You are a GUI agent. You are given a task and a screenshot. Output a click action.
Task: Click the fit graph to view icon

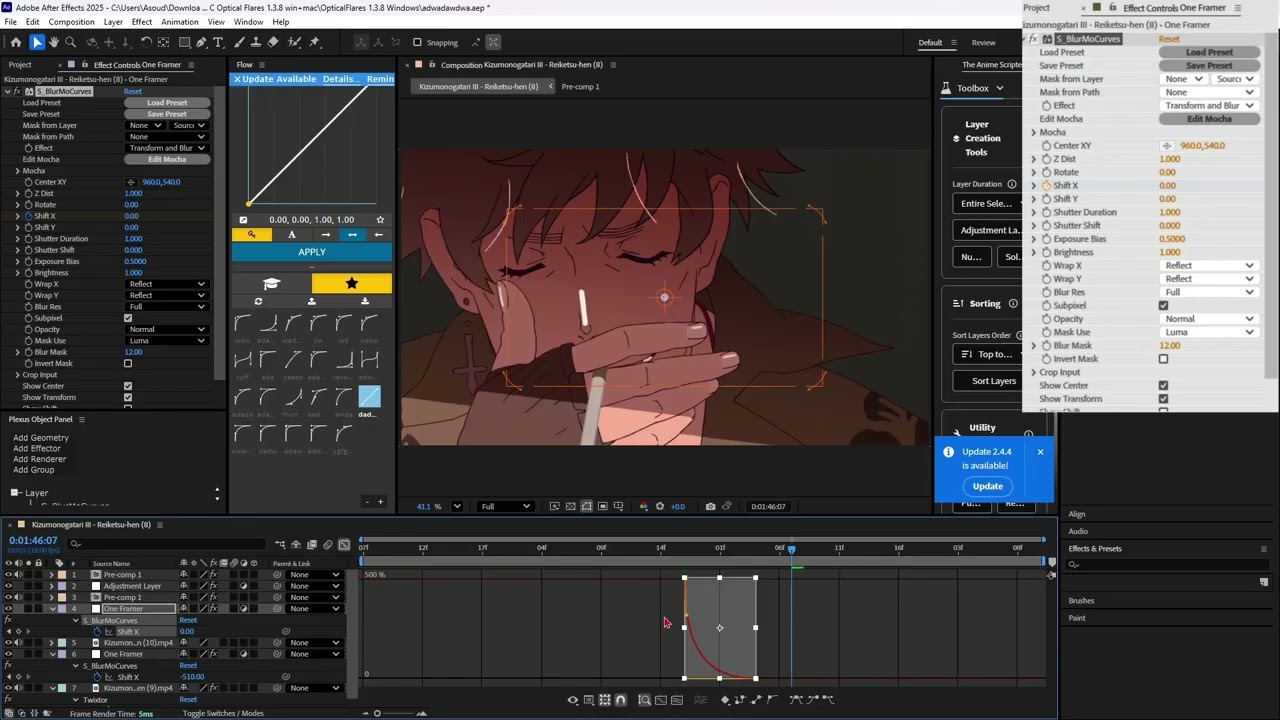coord(677,700)
